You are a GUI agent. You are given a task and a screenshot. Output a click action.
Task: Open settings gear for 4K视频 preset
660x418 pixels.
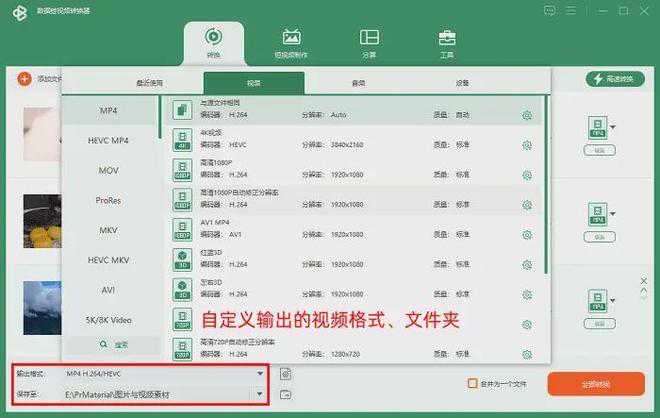[x=527, y=145]
